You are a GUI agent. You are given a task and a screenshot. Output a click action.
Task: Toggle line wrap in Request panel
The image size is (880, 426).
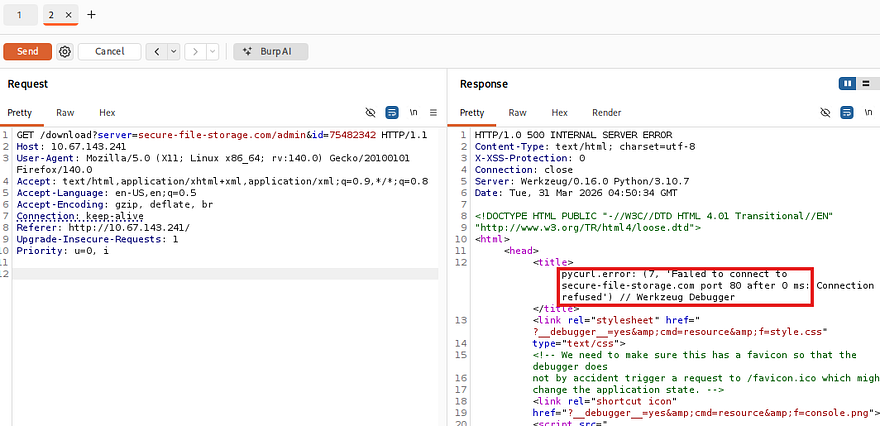392,113
